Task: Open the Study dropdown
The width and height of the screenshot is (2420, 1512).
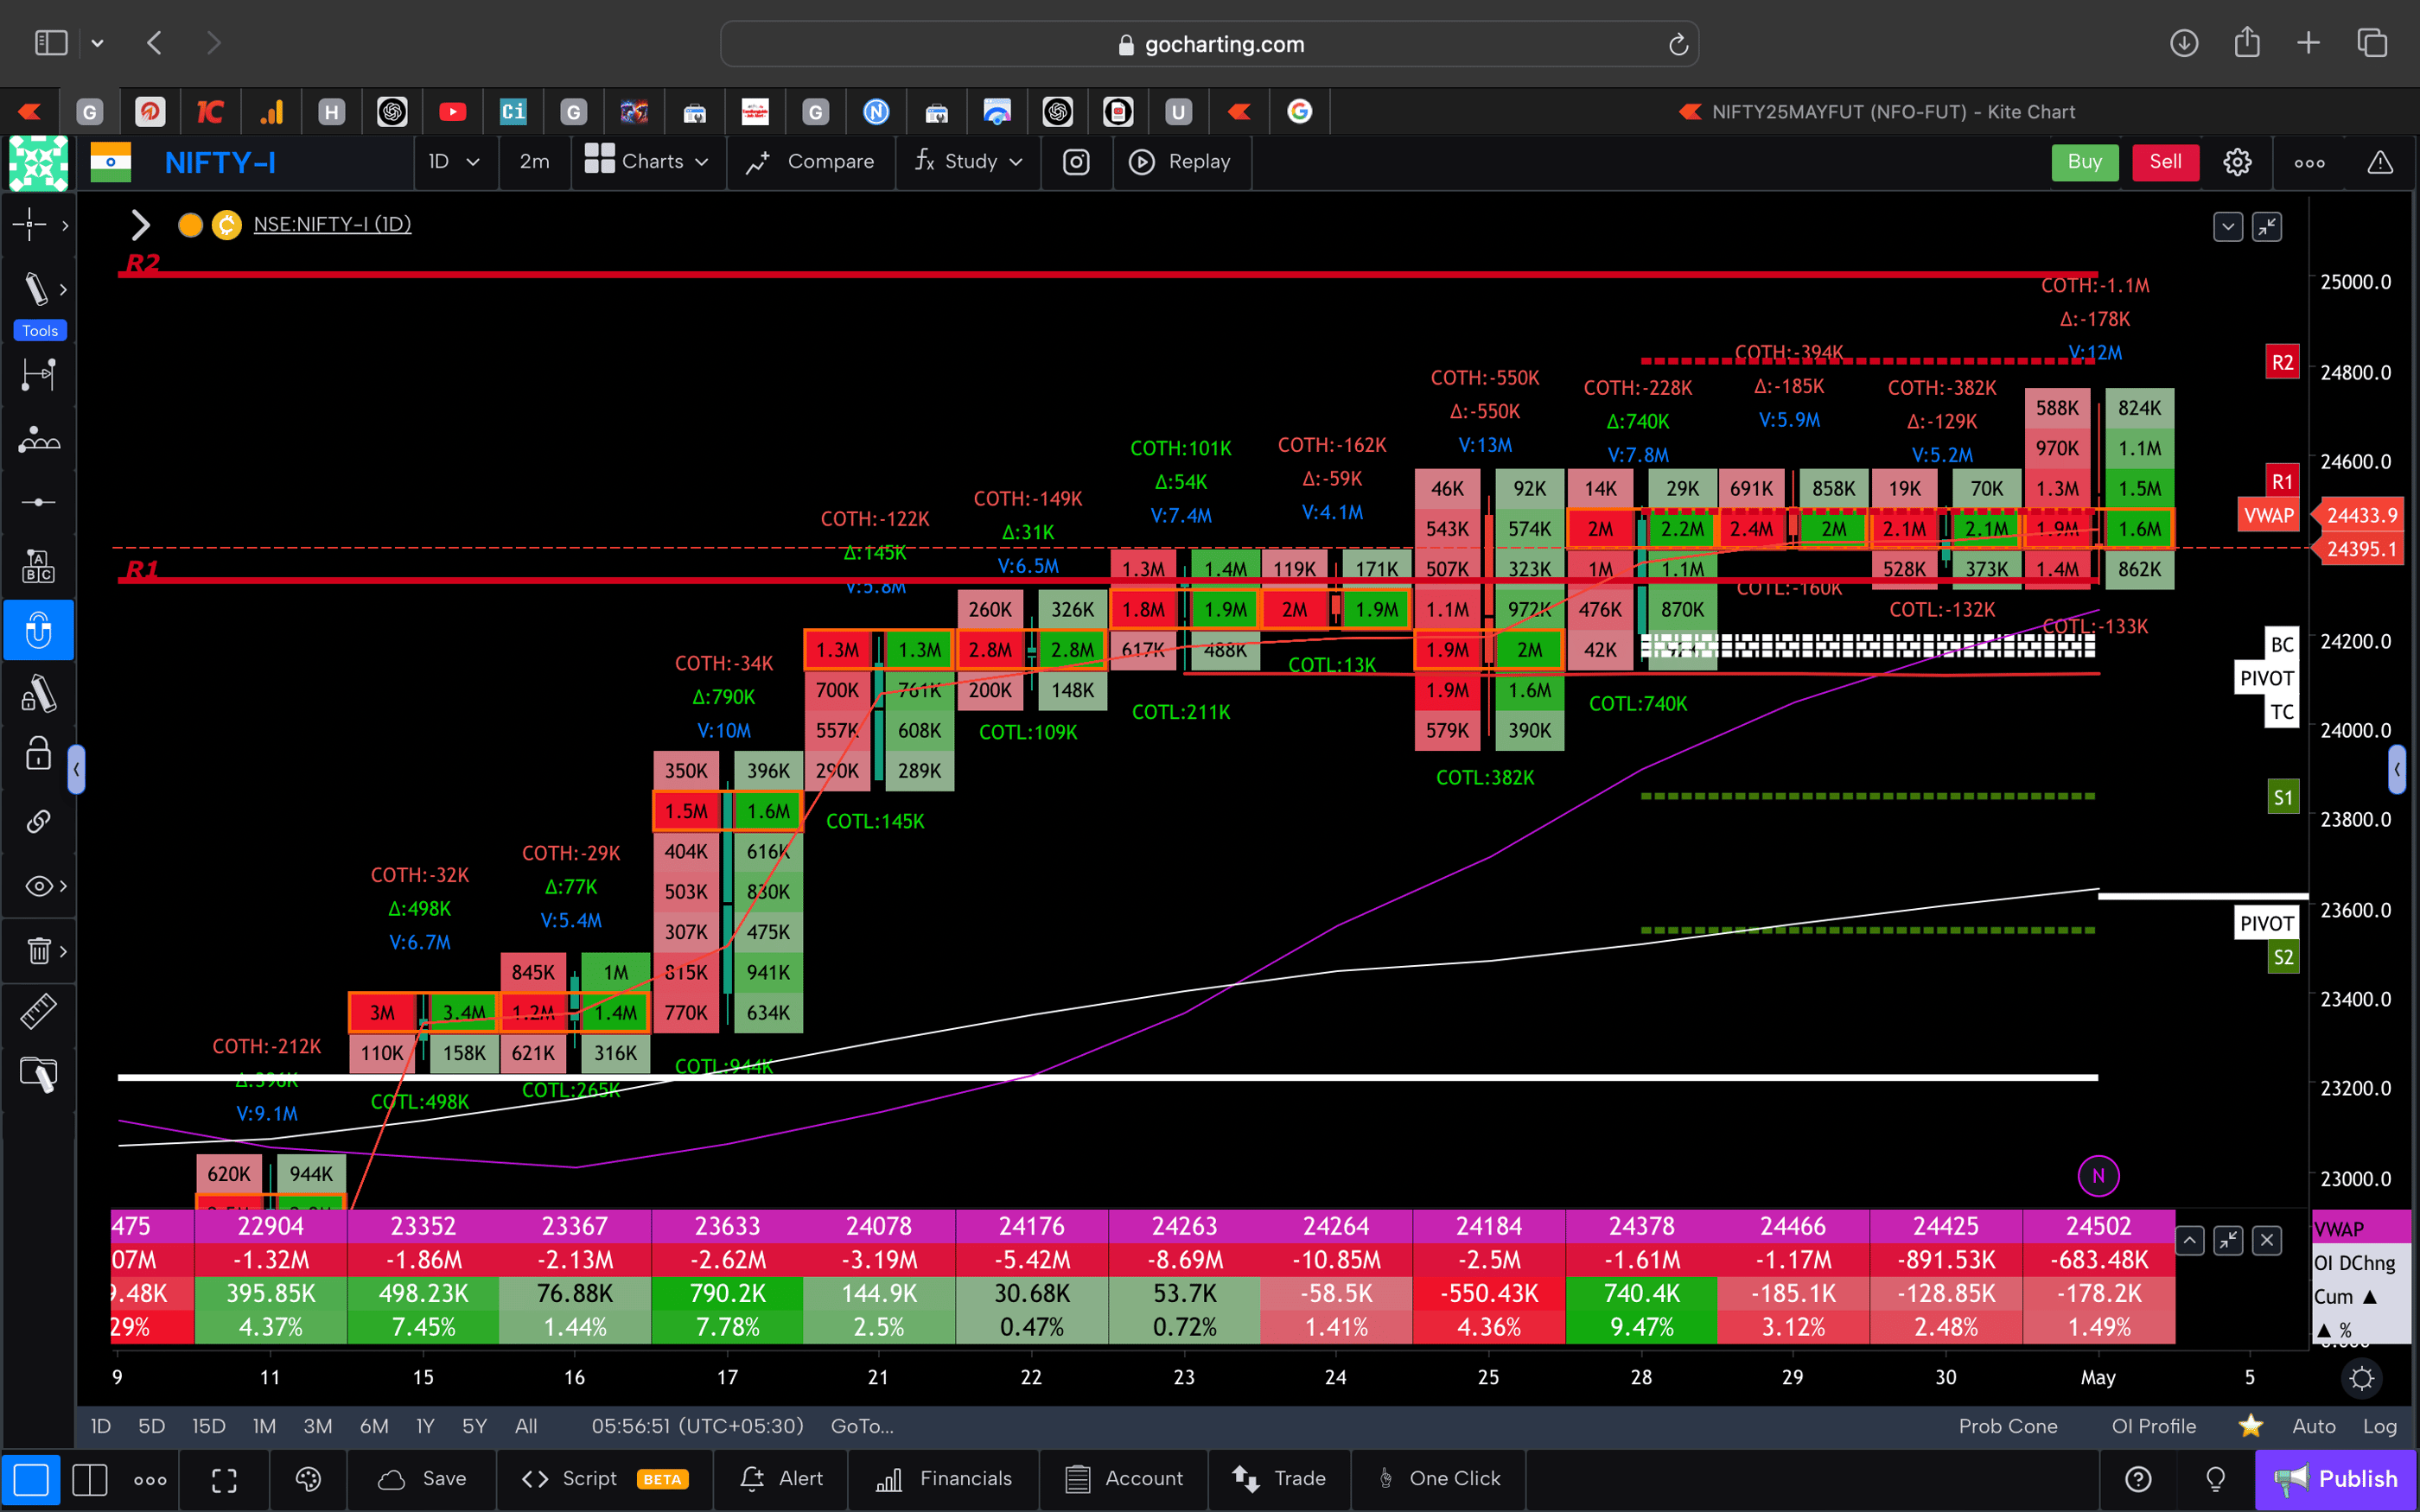Action: pos(968,161)
